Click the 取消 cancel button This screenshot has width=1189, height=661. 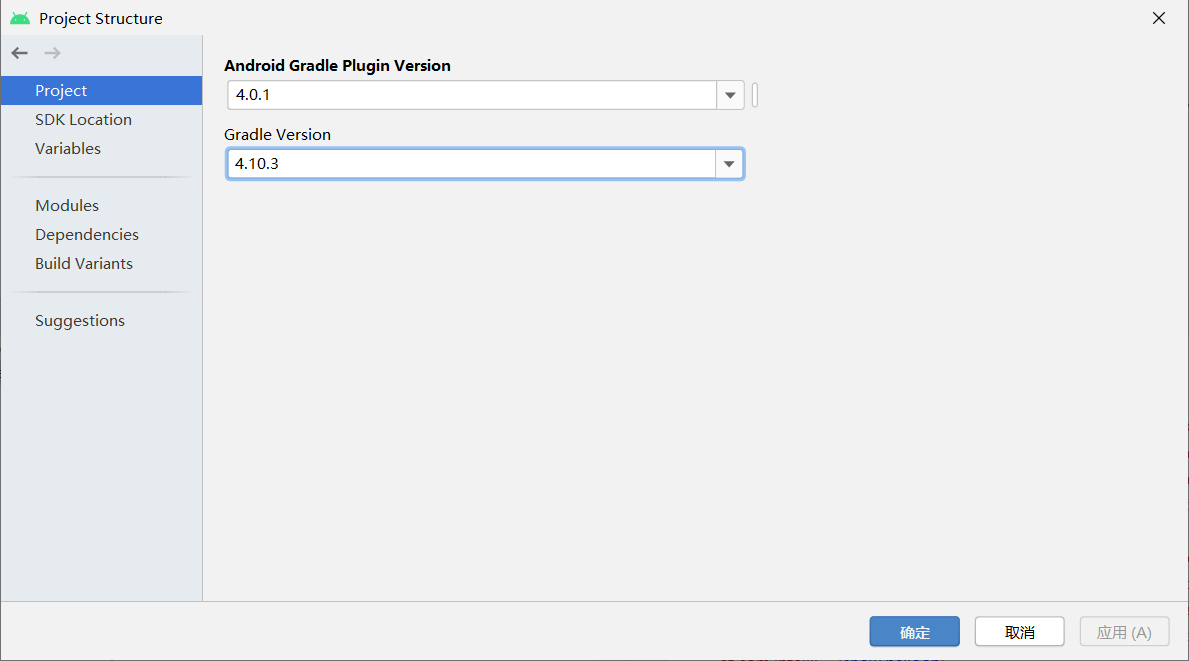click(x=1019, y=631)
